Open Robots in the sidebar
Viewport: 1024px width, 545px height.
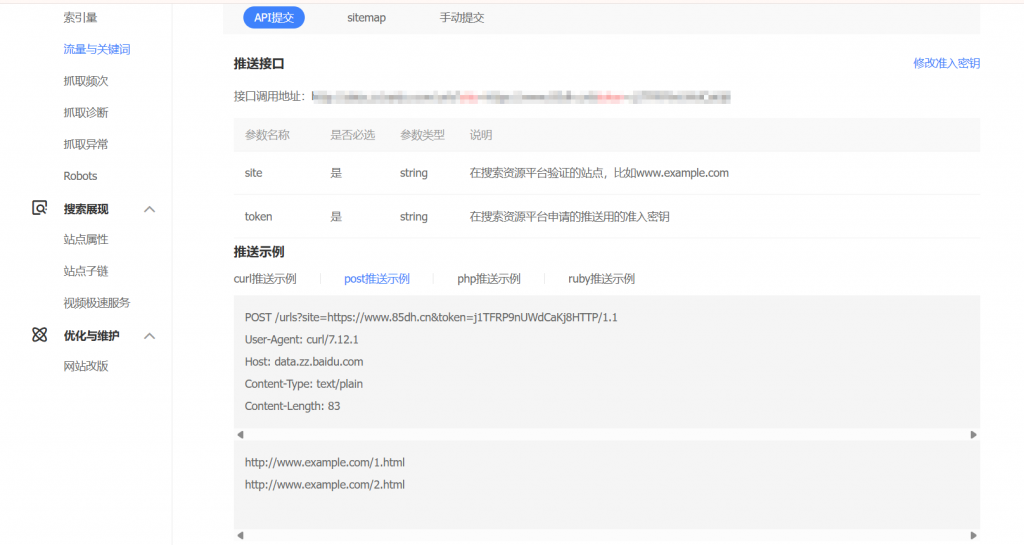click(80, 176)
